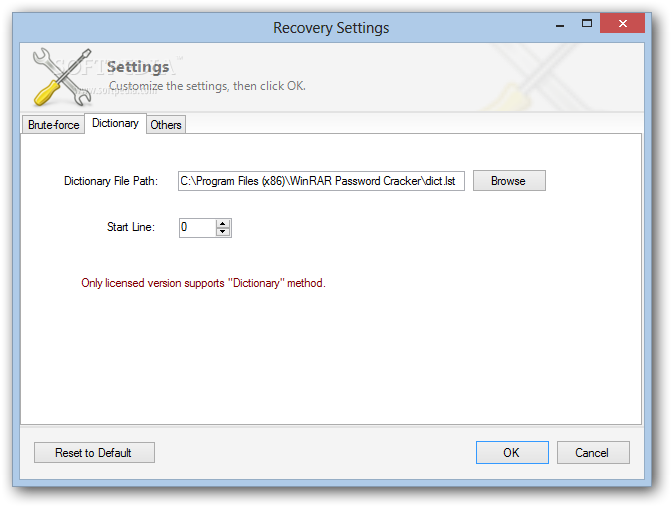Click the licensed version Dictionary method notice
This screenshot has width=672, height=507.
coord(203,283)
